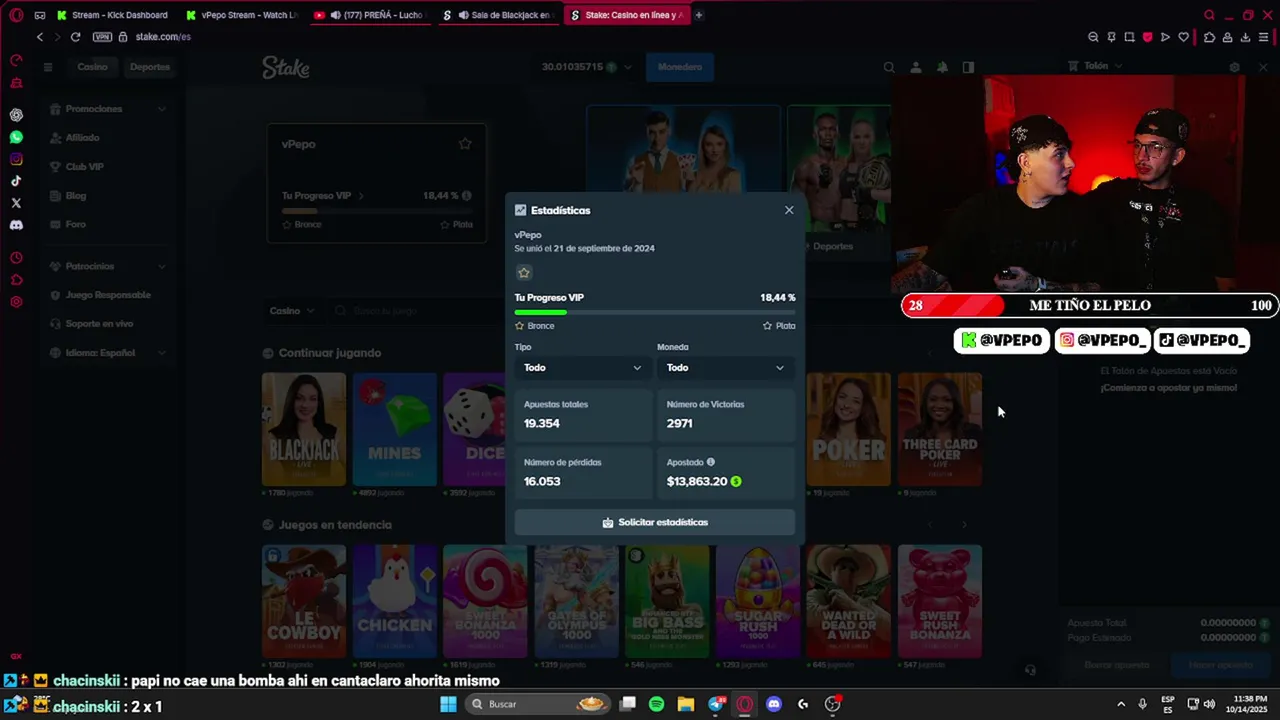Open Foro in the sidebar

[x=108, y=224]
